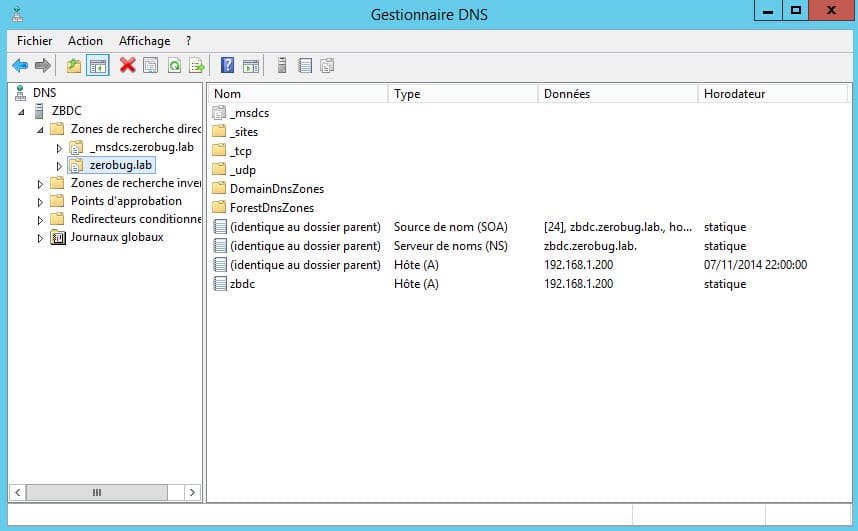Minimize the Gestionnaire DNS window
Screen dimensions: 858x531
tap(768, 10)
